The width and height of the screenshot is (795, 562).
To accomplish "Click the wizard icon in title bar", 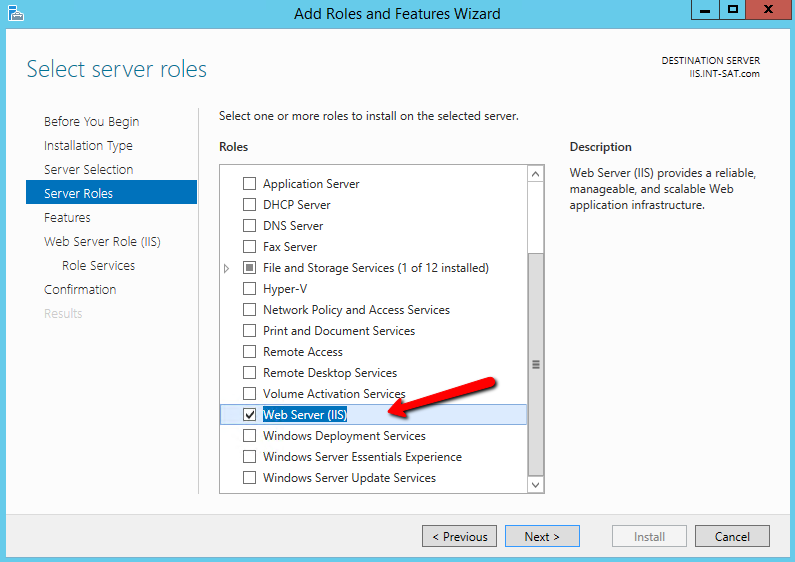I will 14,13.
